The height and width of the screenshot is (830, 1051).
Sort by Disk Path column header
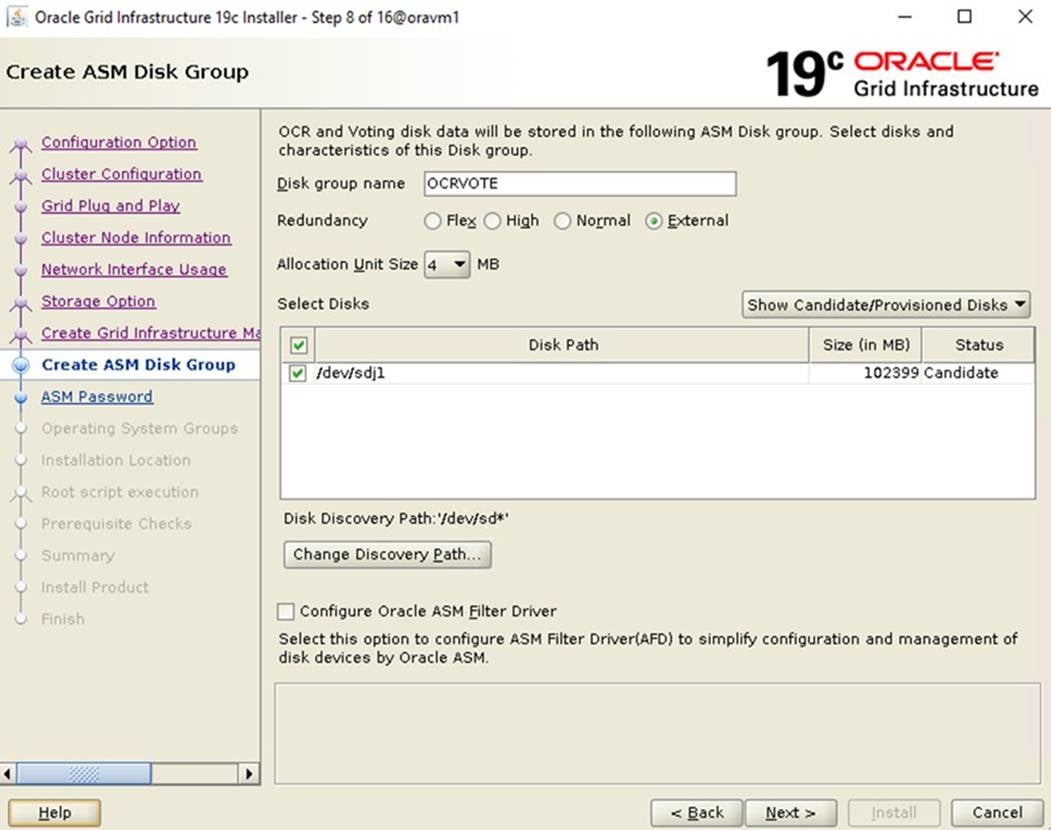coord(562,345)
